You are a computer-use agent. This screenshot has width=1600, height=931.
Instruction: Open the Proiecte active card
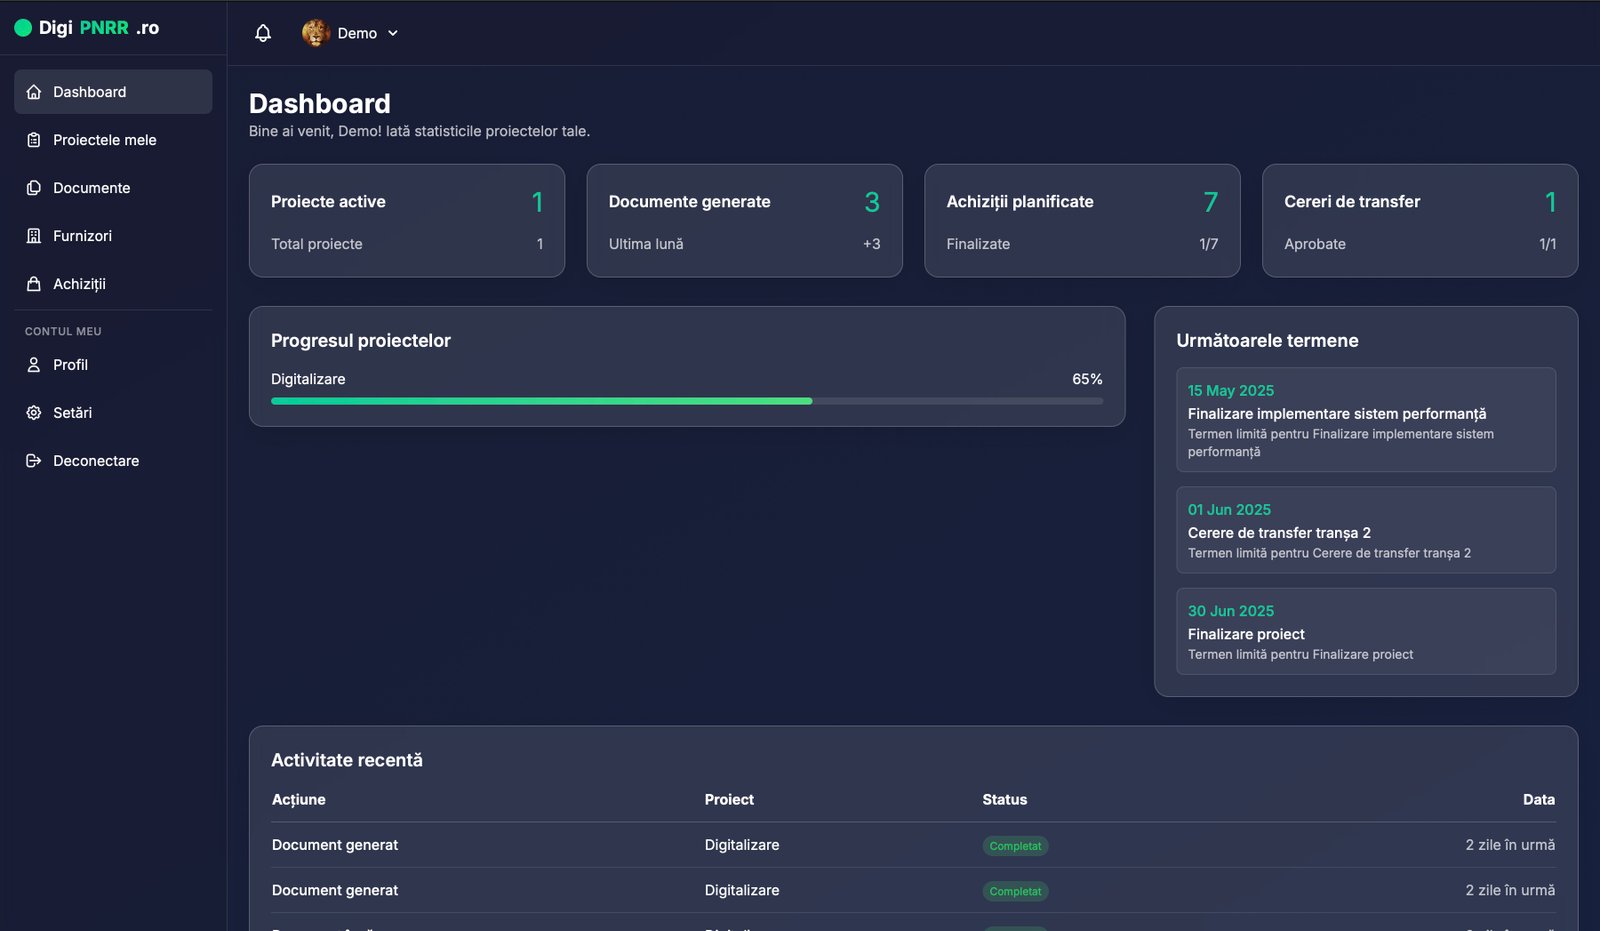point(406,220)
